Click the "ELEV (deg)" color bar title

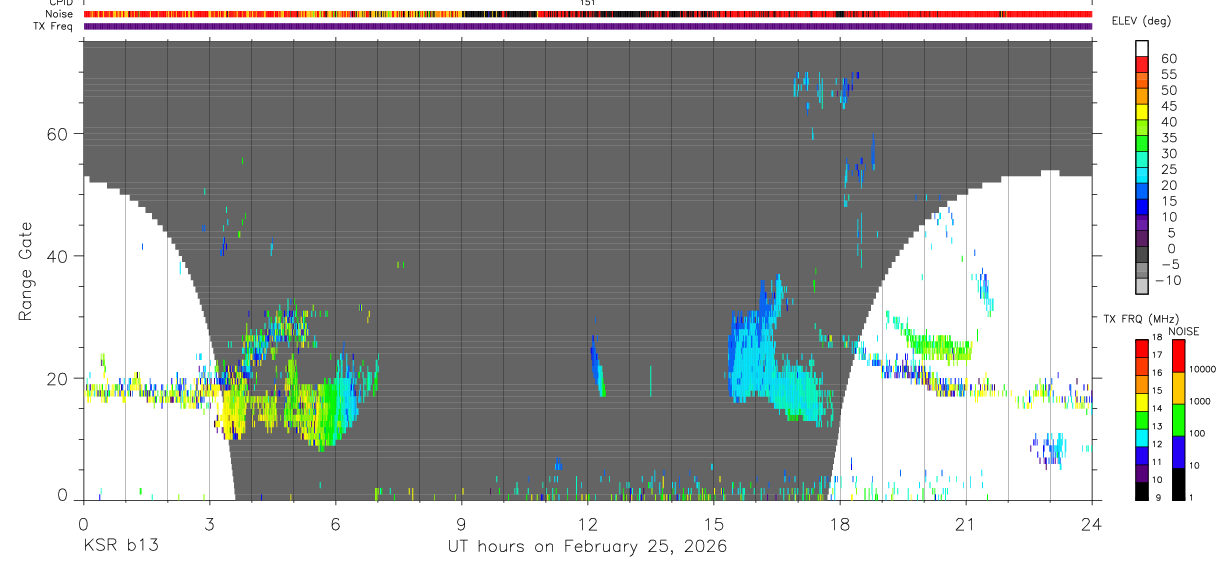(1144, 21)
